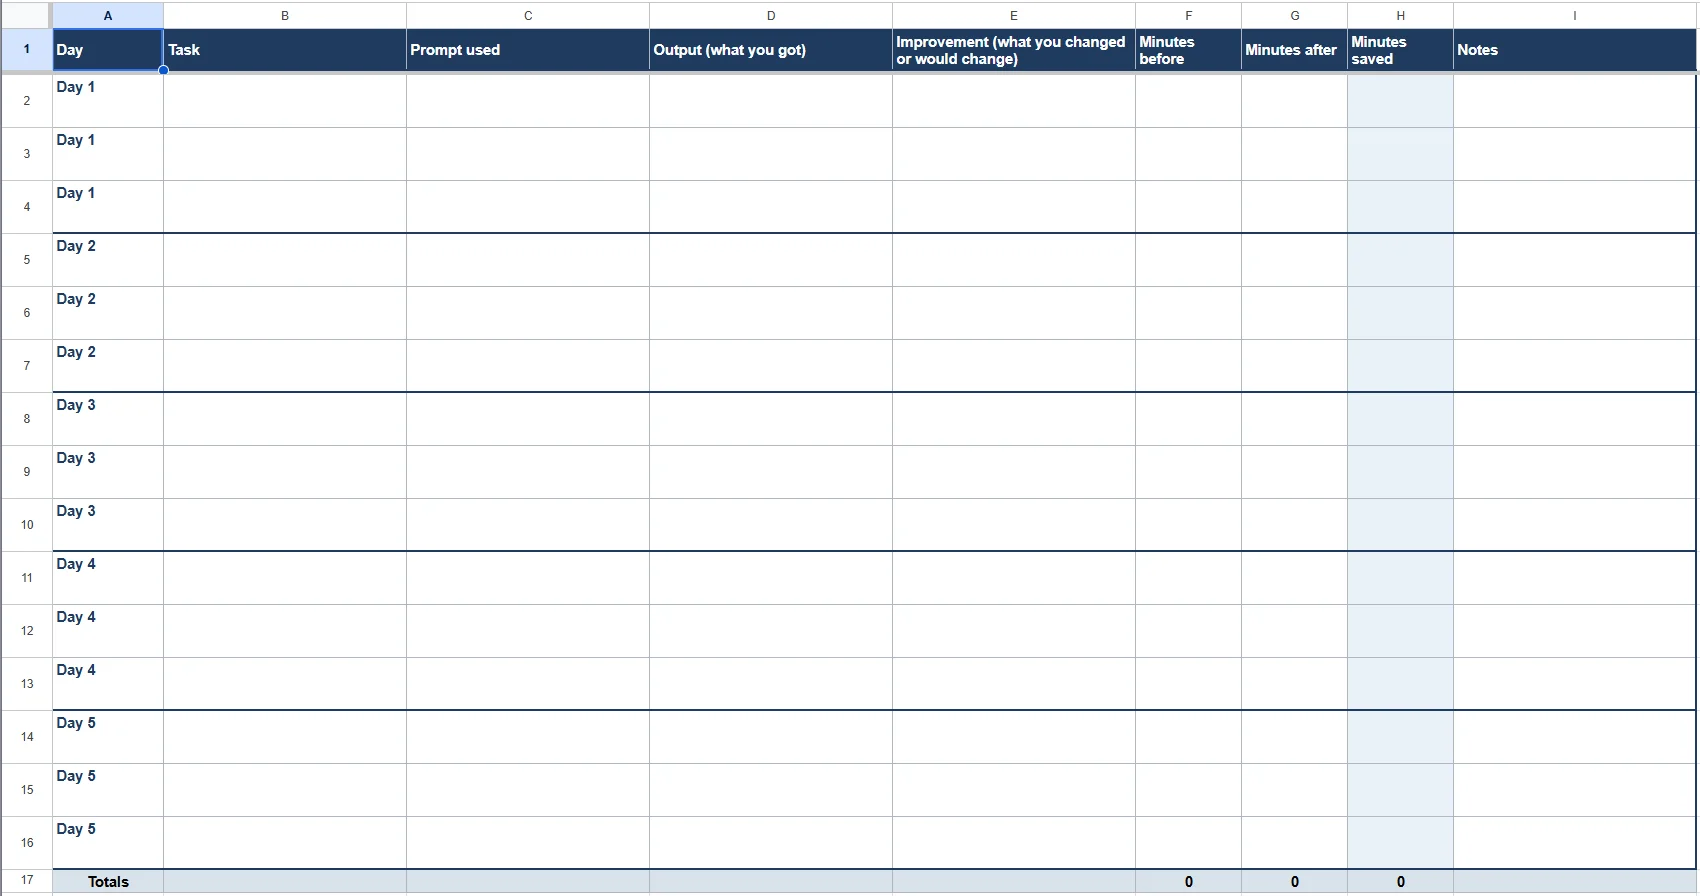
Task: Select the "Day 5" cell in row 14
Action: [x=108, y=736]
